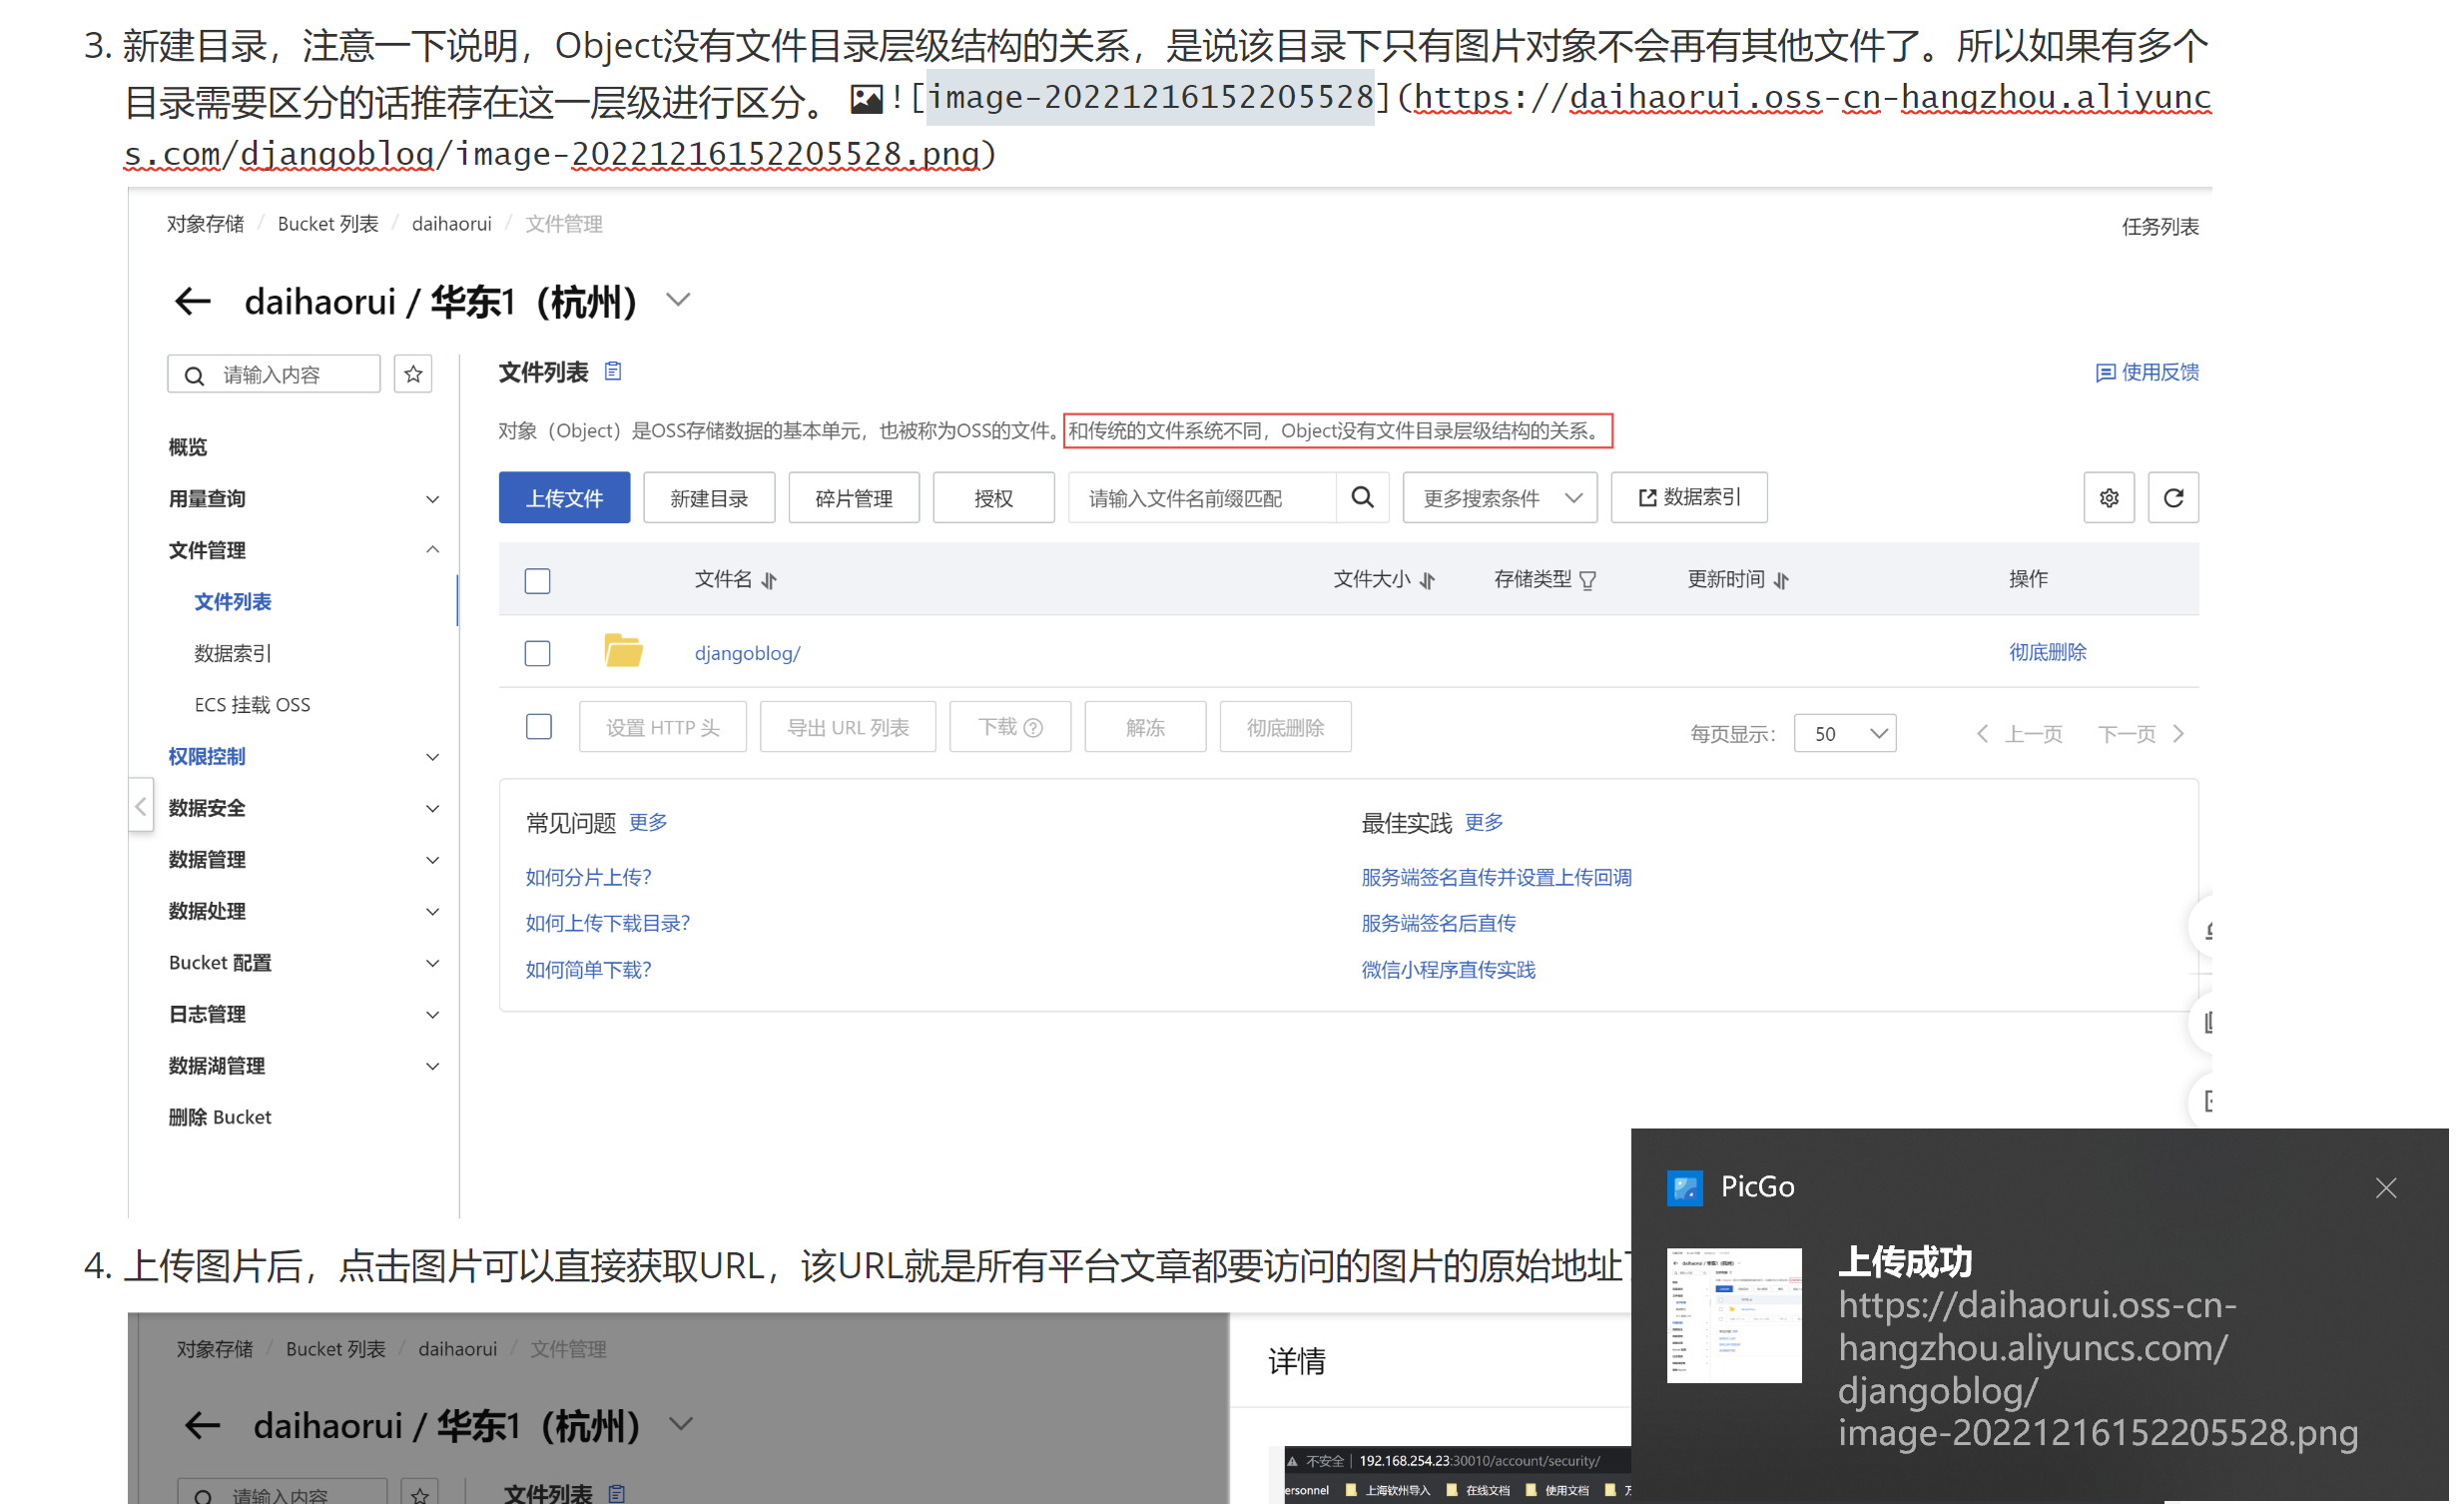Viewport: 2464px width, 1504px height.
Task: Click the 上传文件 button
Action: tap(566, 500)
